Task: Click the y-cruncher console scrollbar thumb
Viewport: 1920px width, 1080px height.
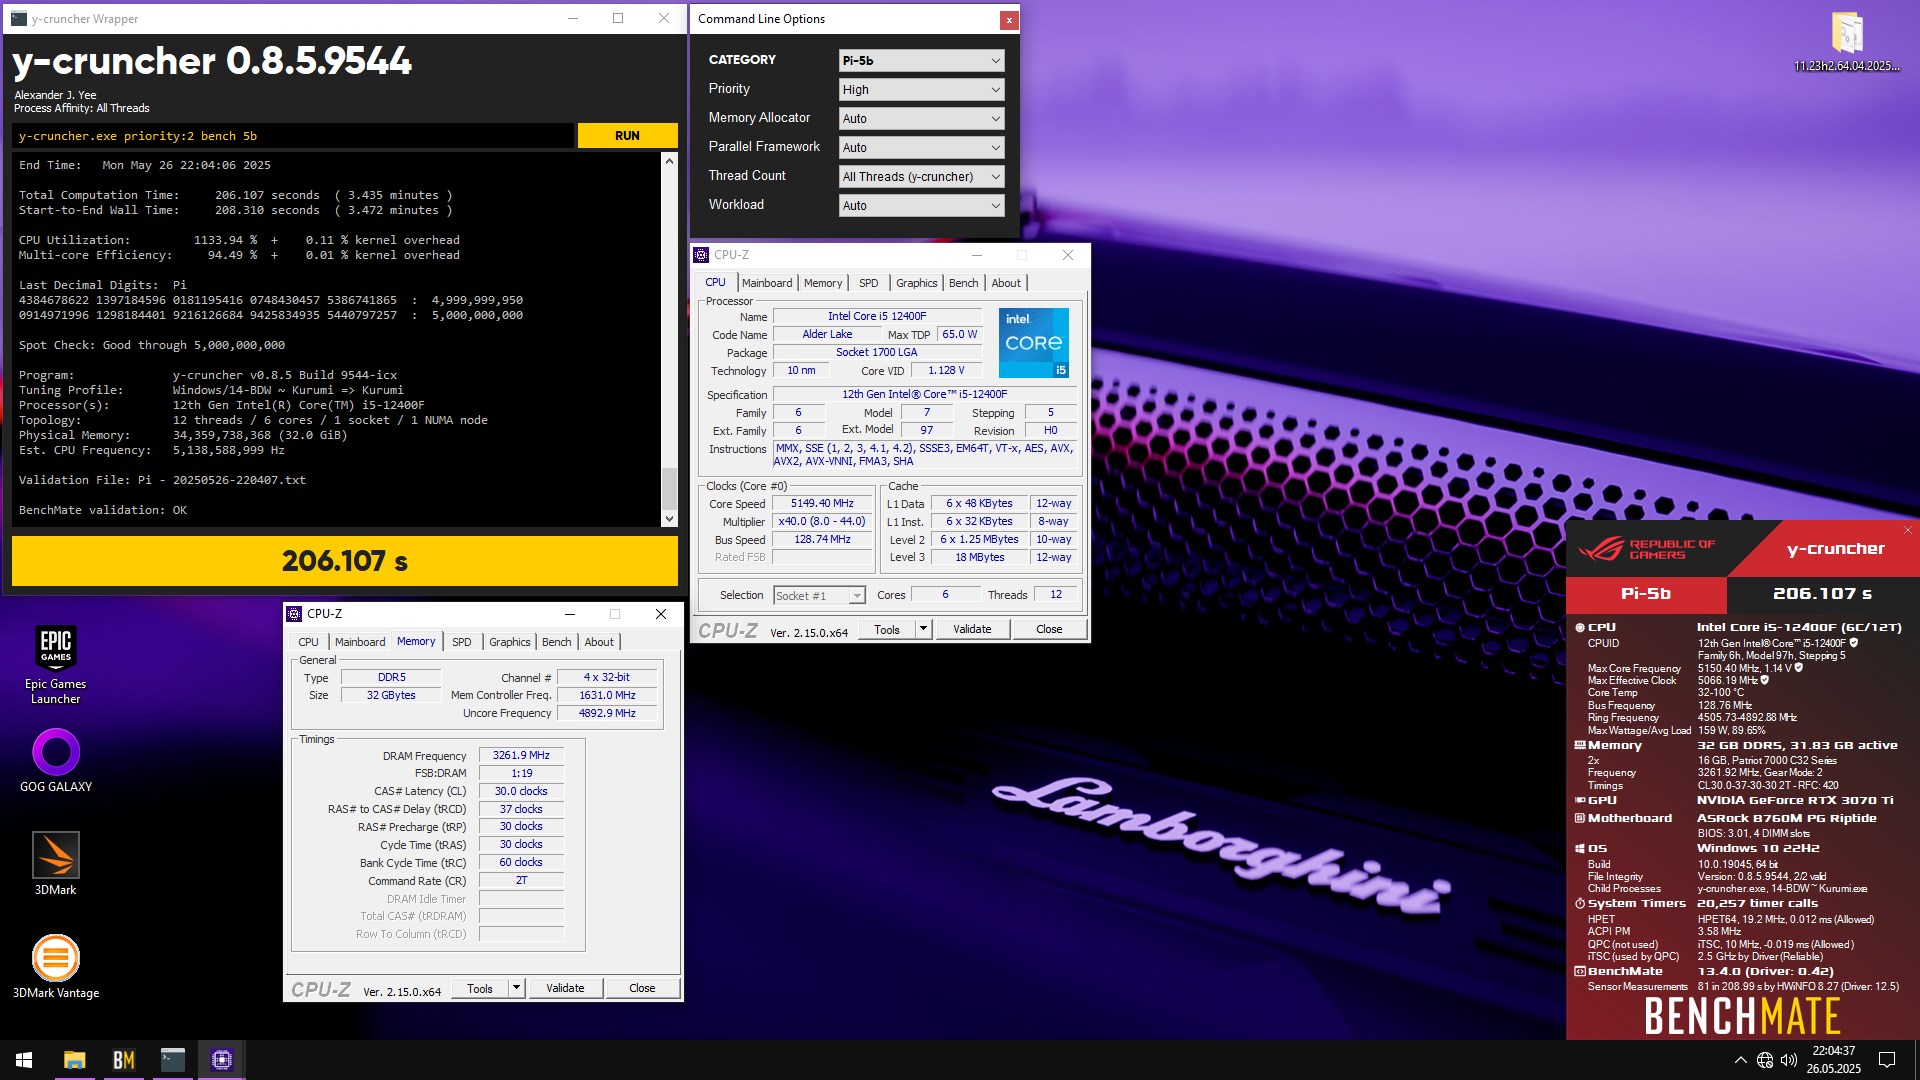Action: (x=669, y=488)
